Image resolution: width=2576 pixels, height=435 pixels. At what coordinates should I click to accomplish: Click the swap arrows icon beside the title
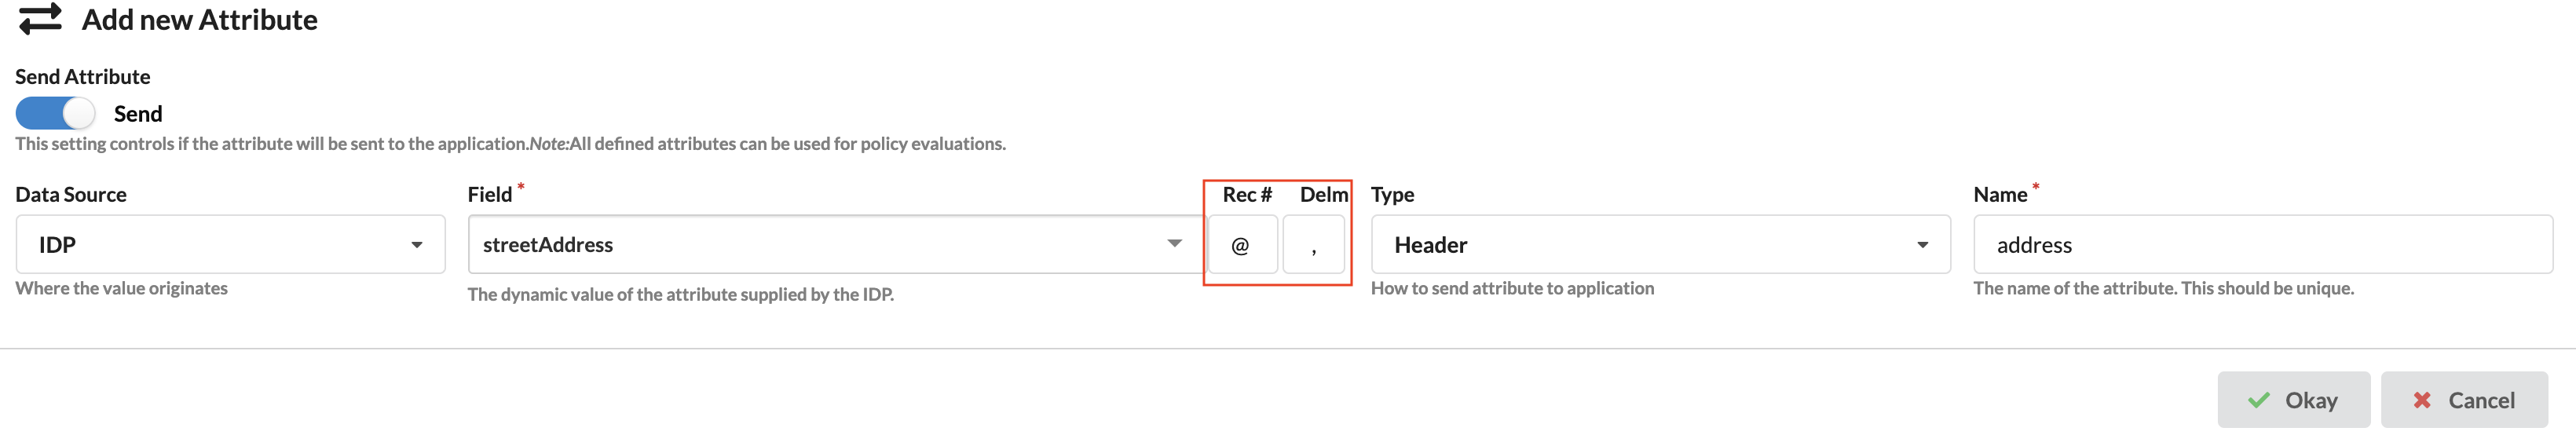[x=40, y=19]
